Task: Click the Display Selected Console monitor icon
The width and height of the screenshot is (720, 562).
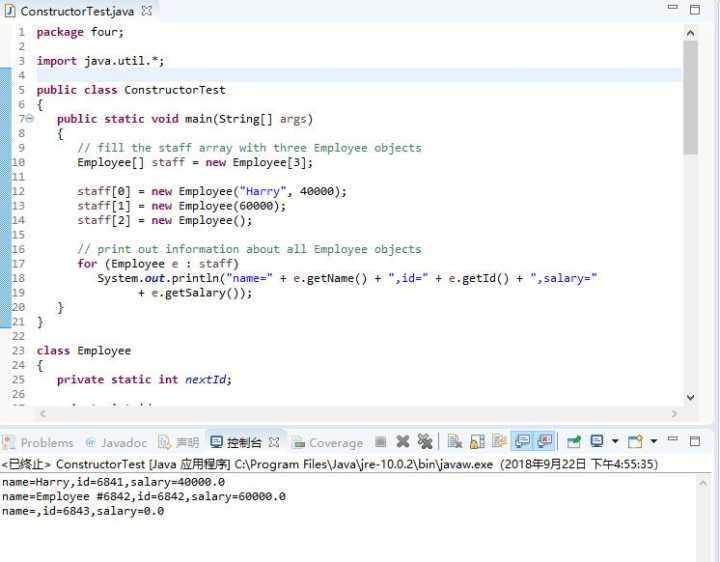Action: 596,442
